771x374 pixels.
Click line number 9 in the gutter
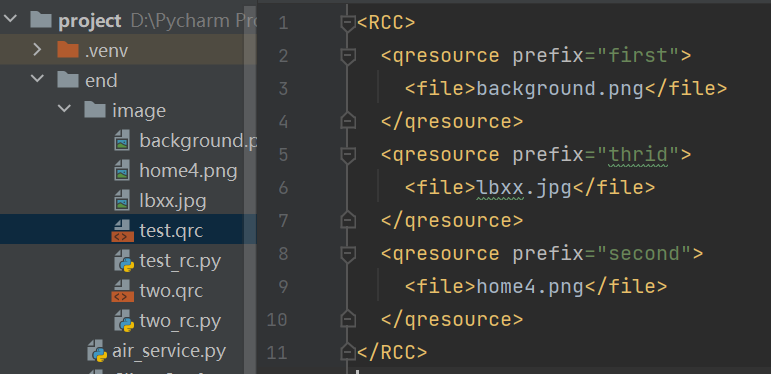tap(283, 287)
